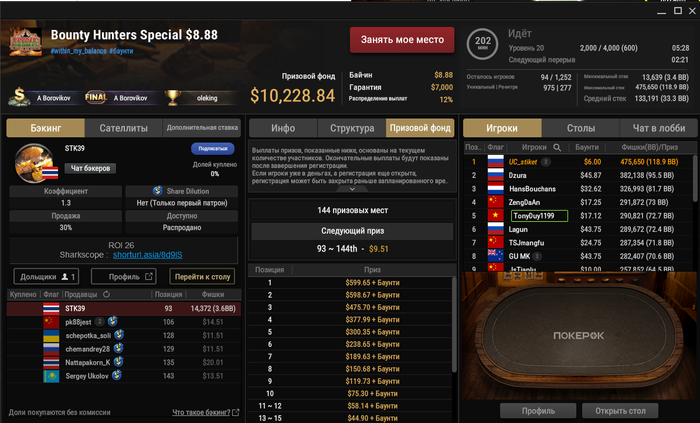This screenshot has height=423, width=700.
Task: Click the search icon in players header
Action: [x=557, y=147]
